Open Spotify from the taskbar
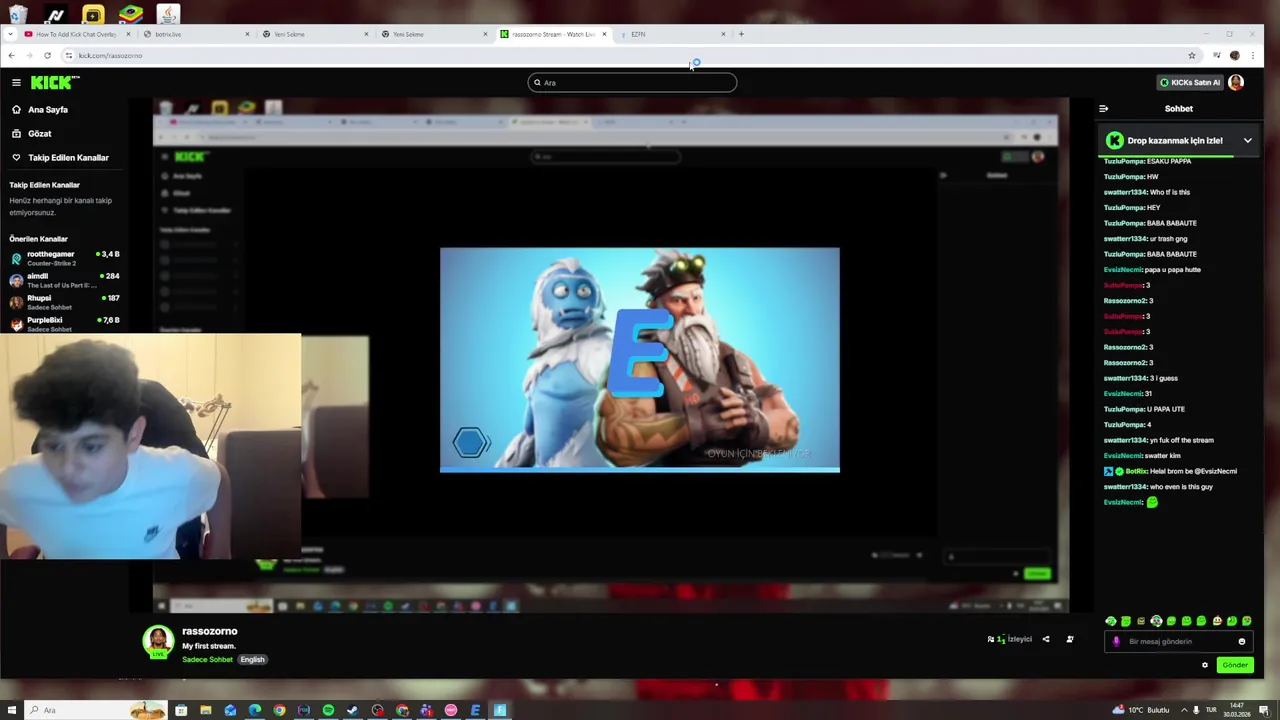Image resolution: width=1280 pixels, height=720 pixels. pos(328,710)
